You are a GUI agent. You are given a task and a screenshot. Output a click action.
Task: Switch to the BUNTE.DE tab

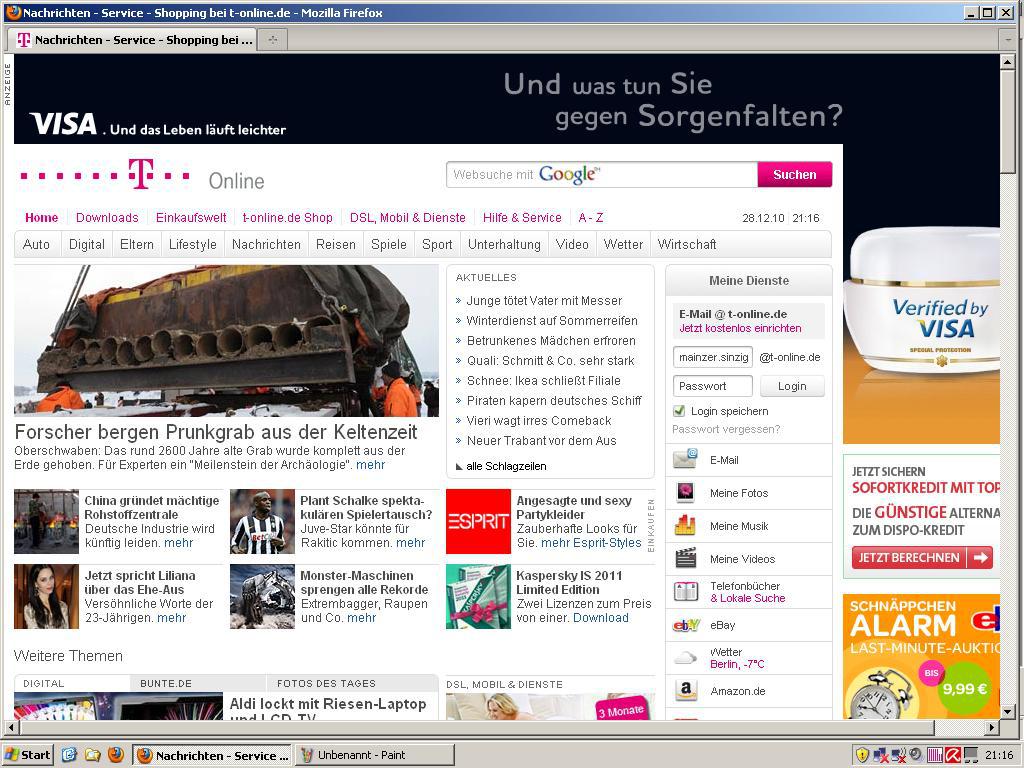coord(166,683)
